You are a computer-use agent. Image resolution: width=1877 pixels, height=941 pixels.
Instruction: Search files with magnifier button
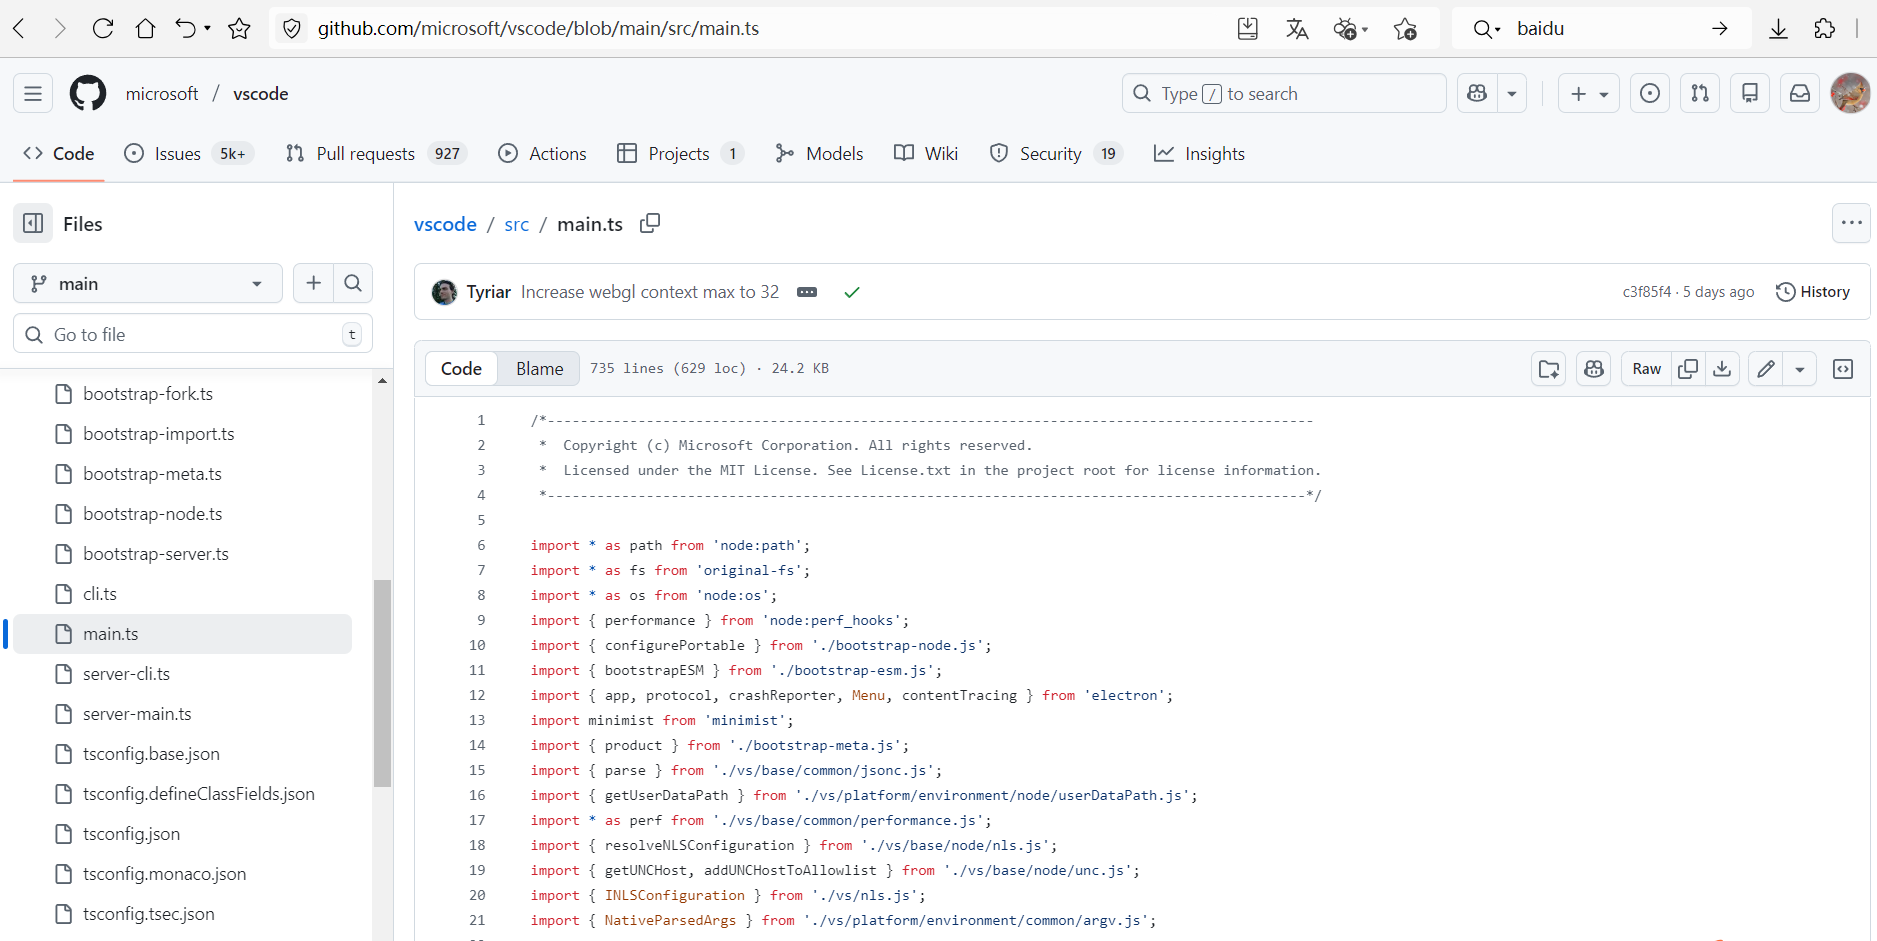(353, 284)
